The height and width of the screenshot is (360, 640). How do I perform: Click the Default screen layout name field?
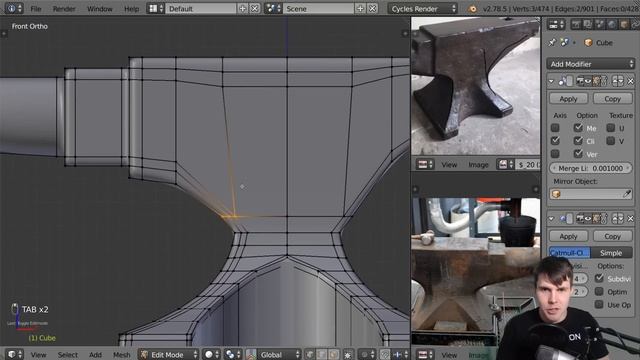point(200,9)
